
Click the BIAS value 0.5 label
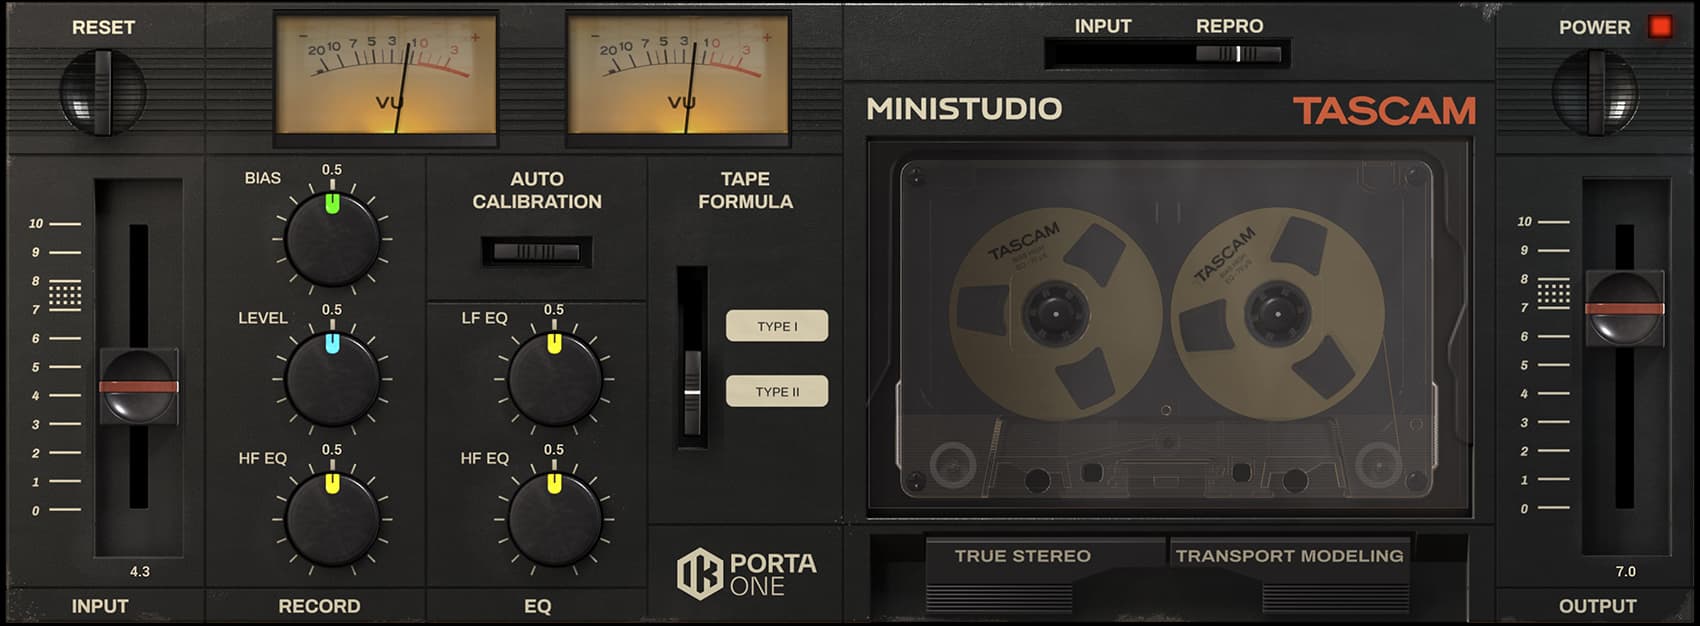pos(332,170)
